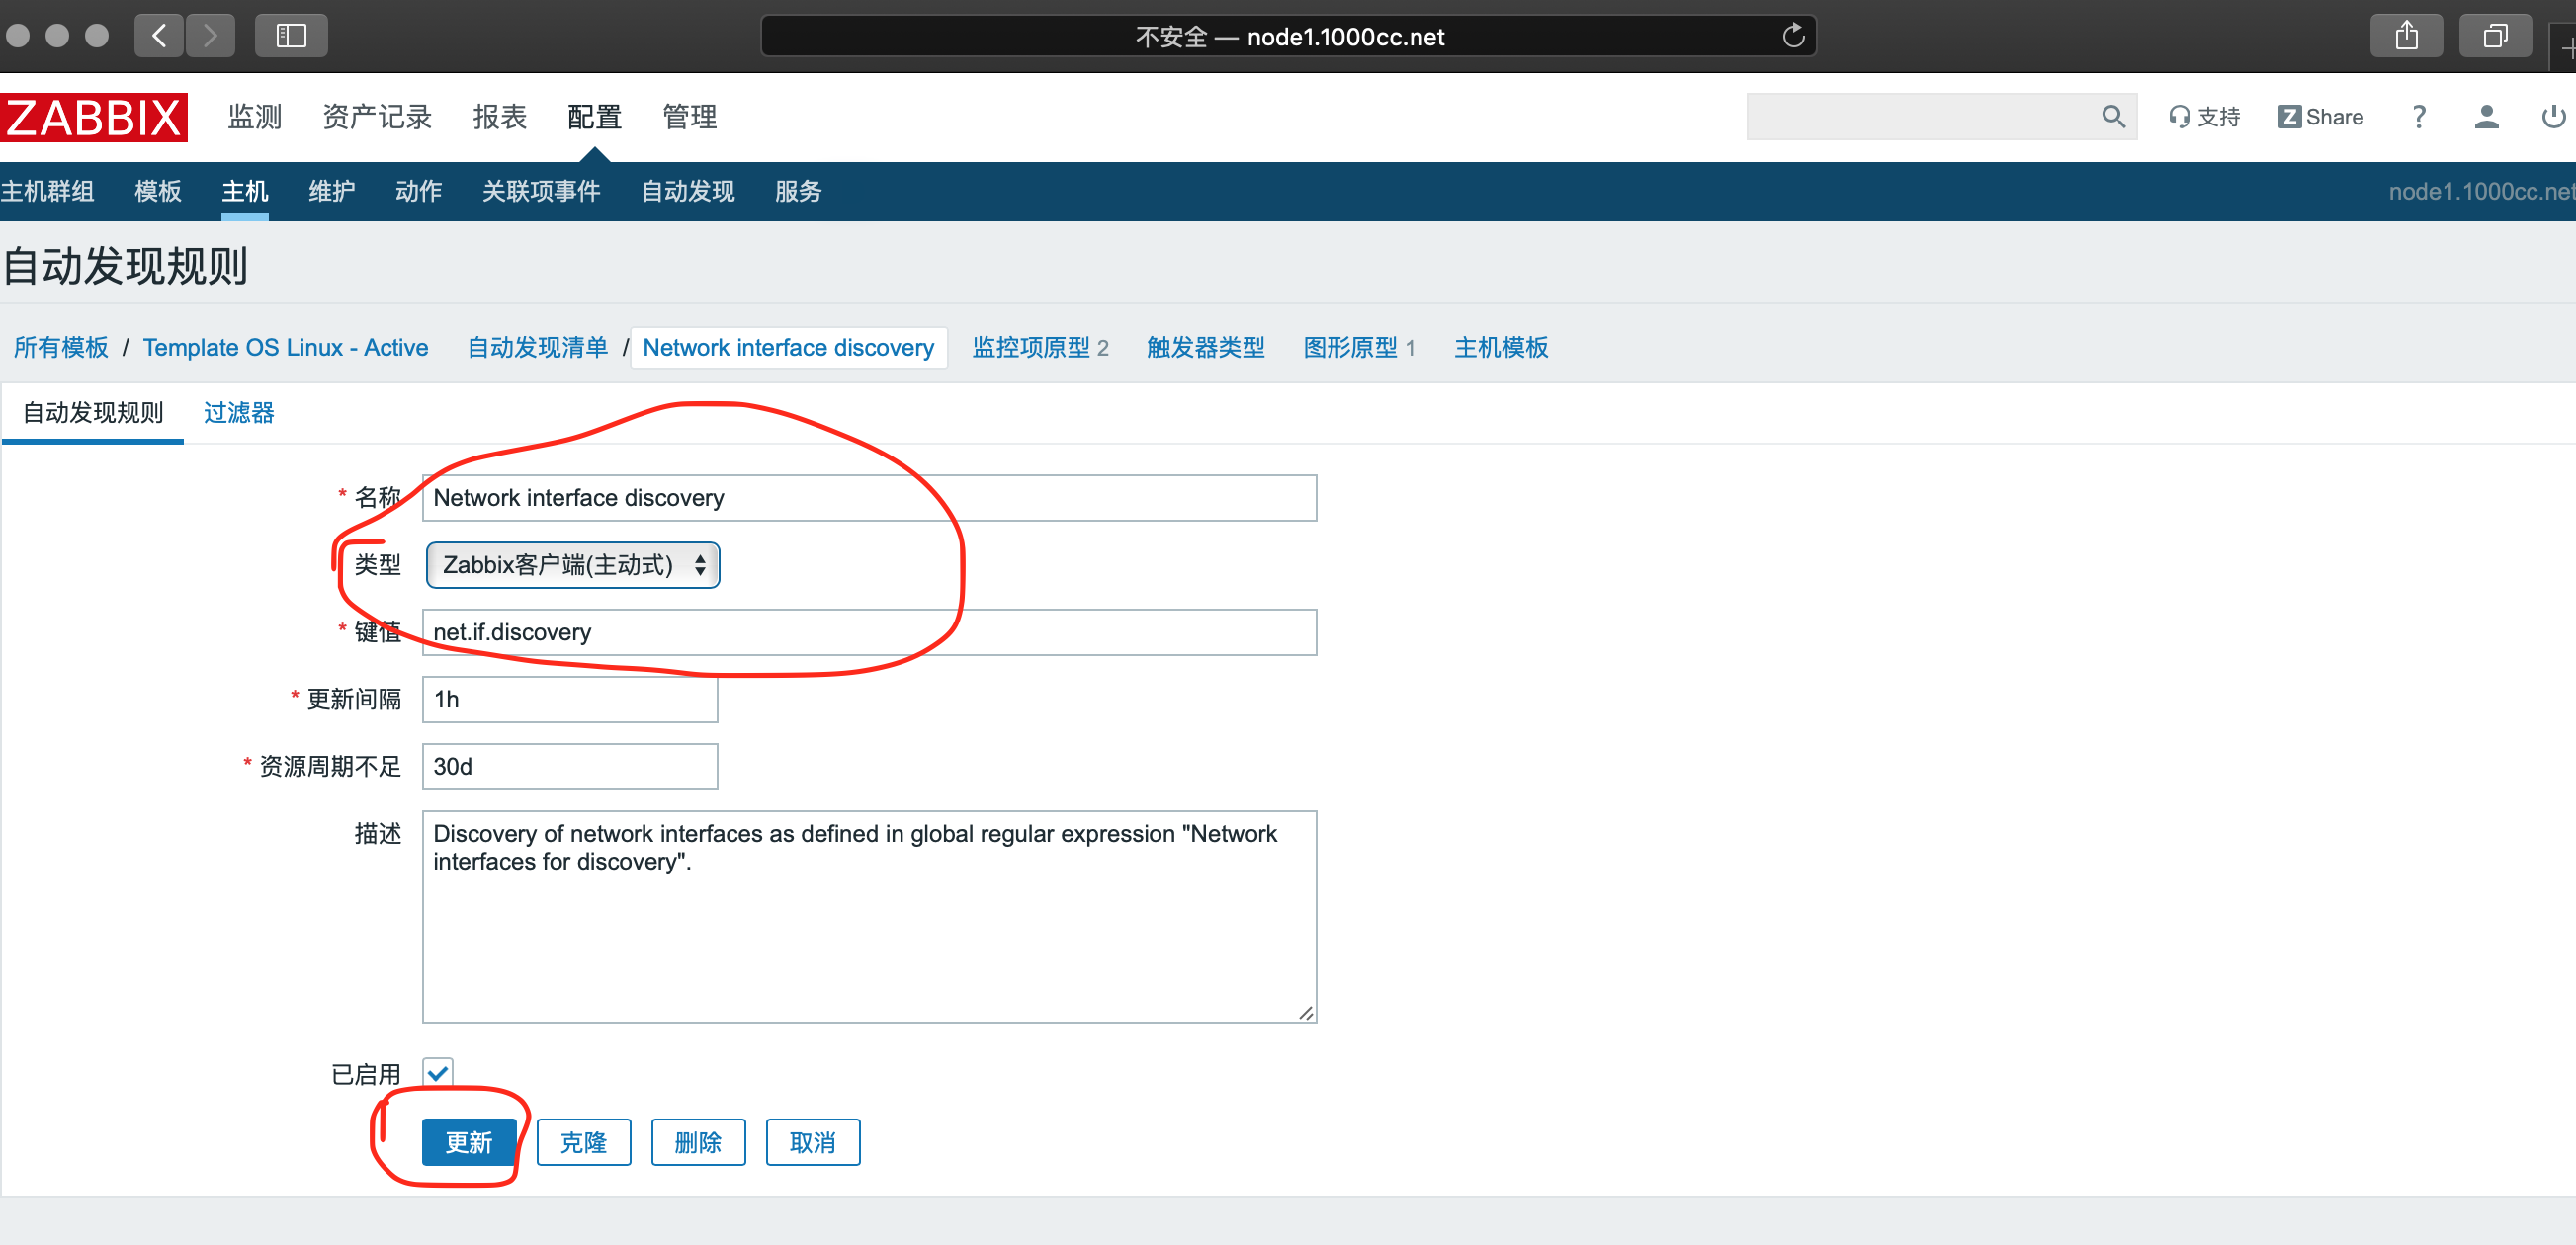The image size is (2576, 1245).
Task: Click the 删除 delete button
Action: (697, 1142)
